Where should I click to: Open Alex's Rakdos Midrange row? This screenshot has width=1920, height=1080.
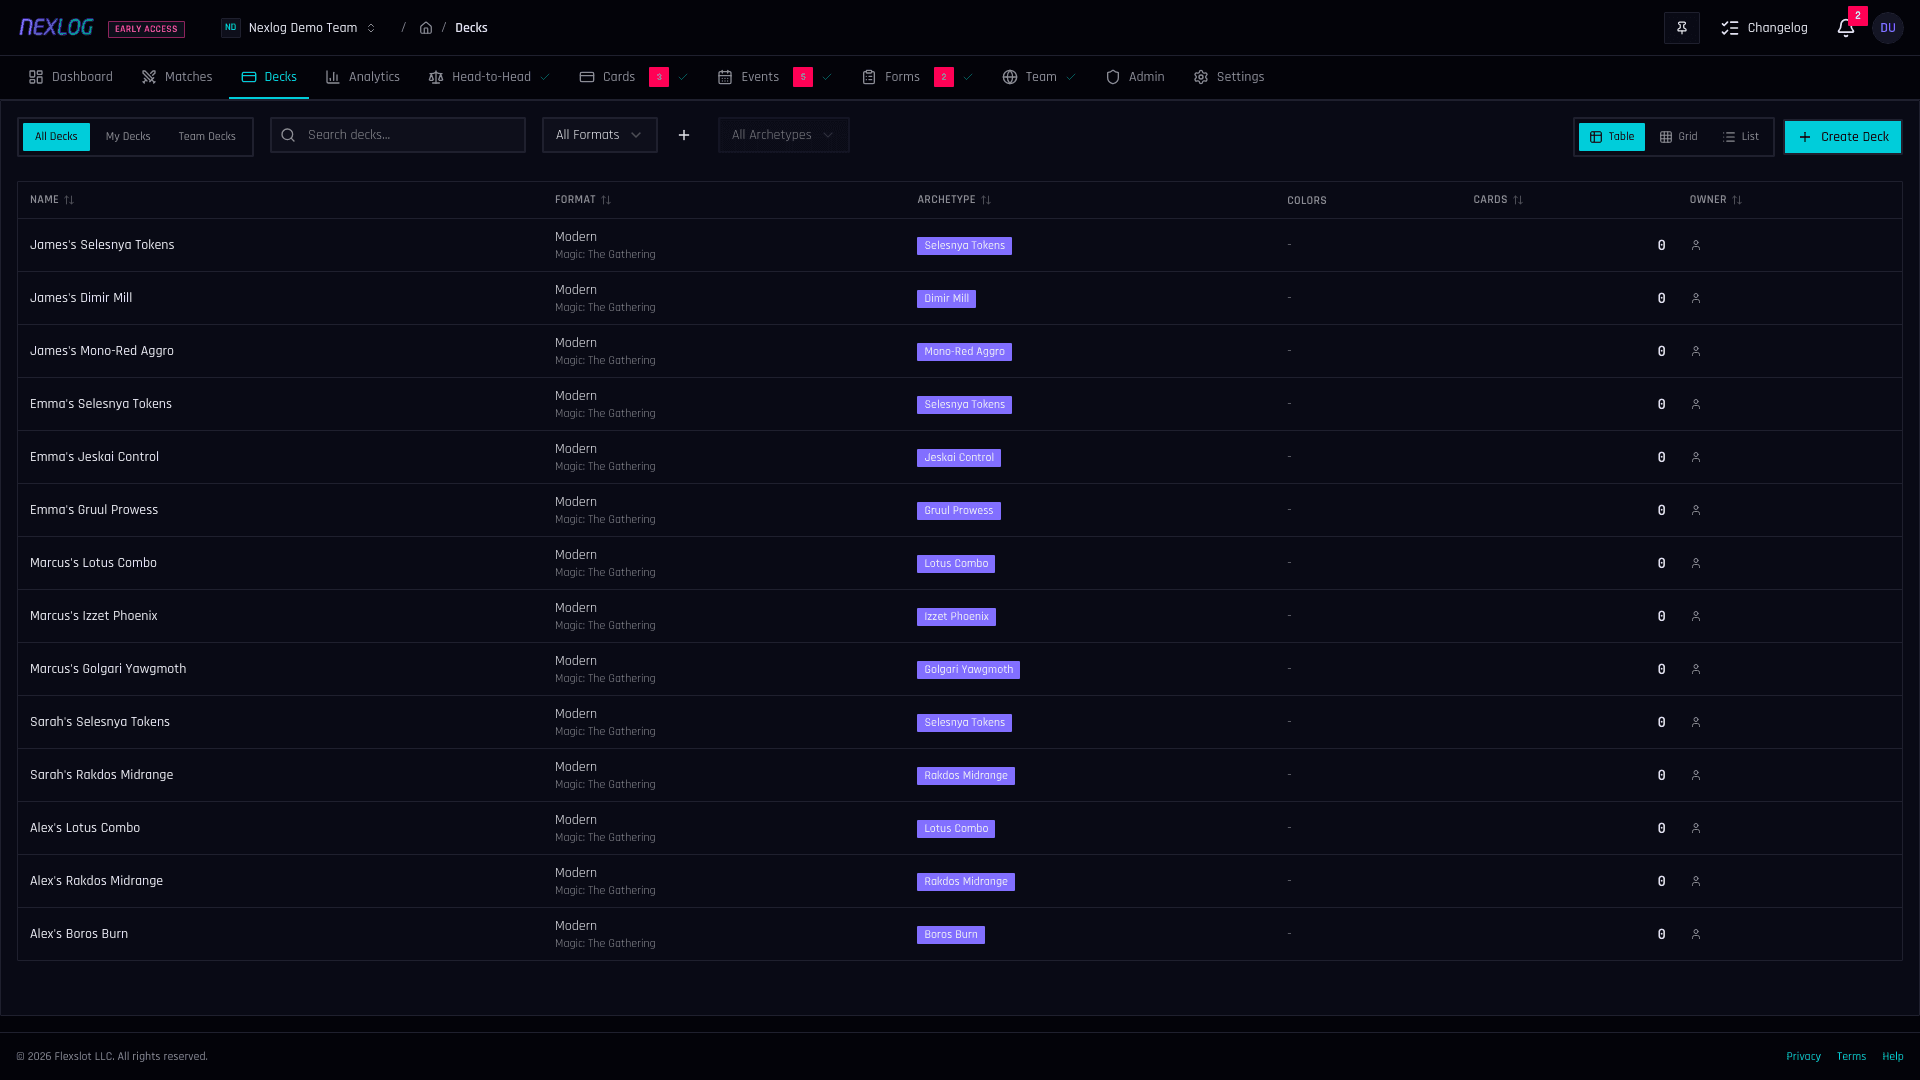(x=960, y=881)
